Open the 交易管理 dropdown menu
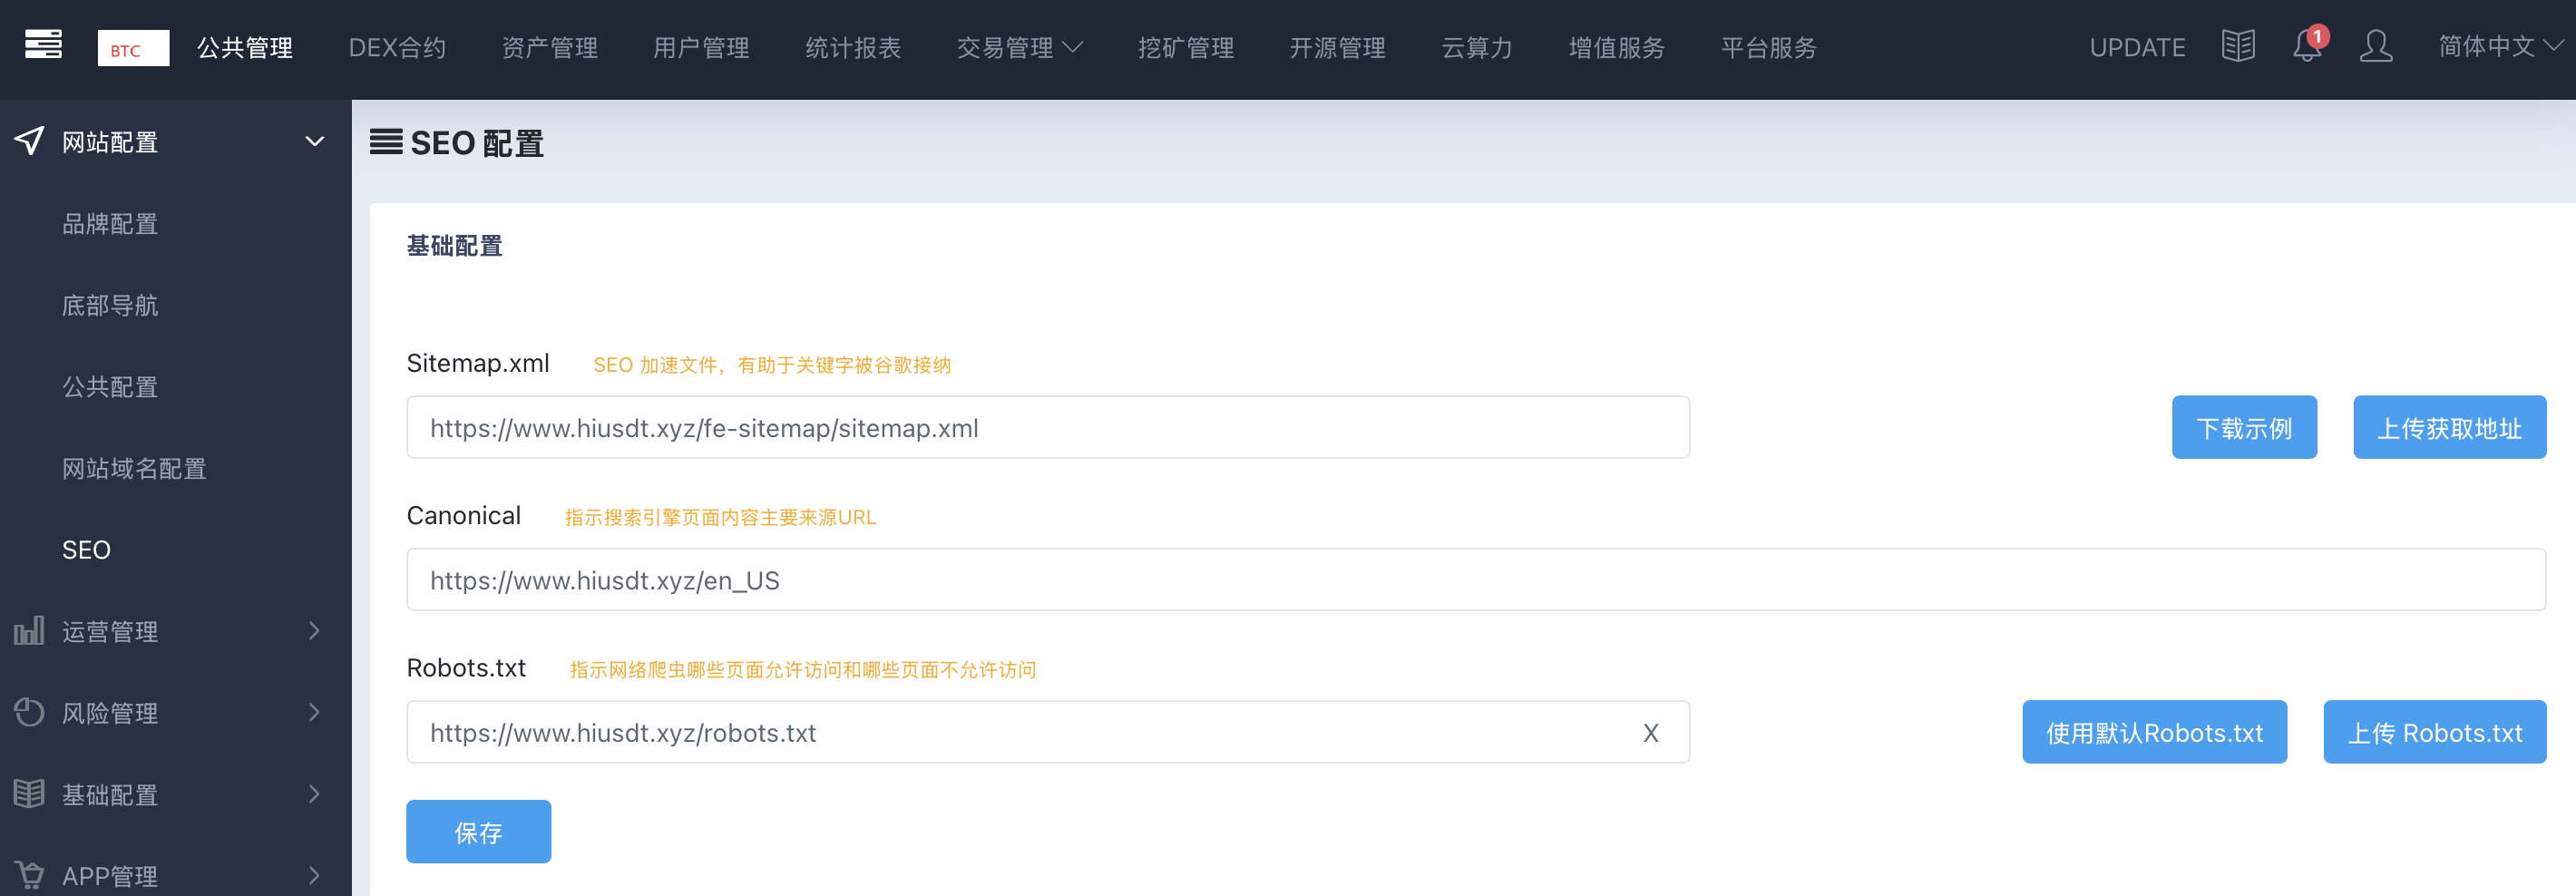Screen dimensions: 2576x896 pos(1019,47)
